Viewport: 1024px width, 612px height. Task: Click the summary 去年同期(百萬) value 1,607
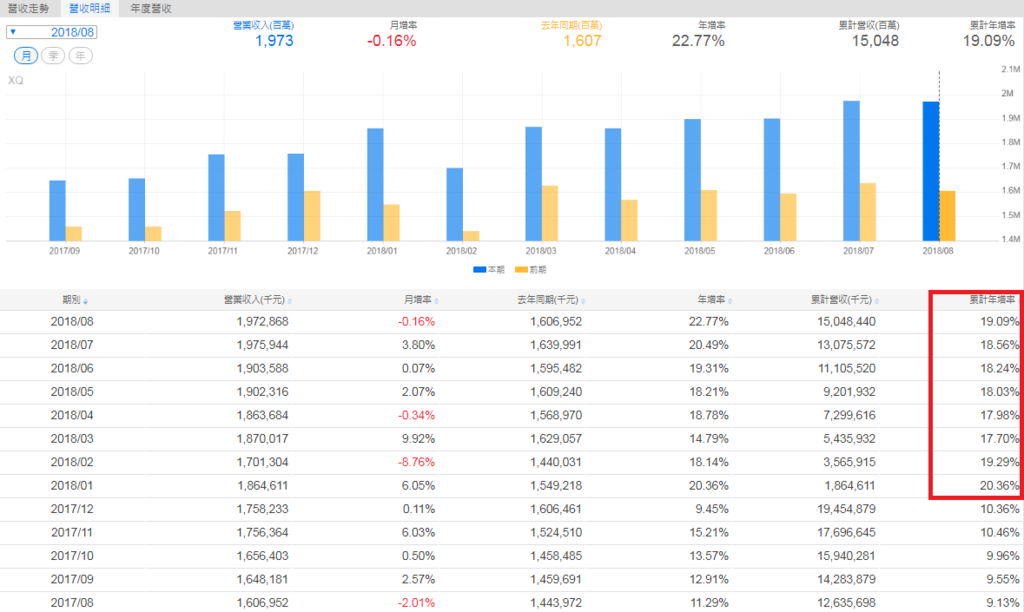(x=583, y=41)
